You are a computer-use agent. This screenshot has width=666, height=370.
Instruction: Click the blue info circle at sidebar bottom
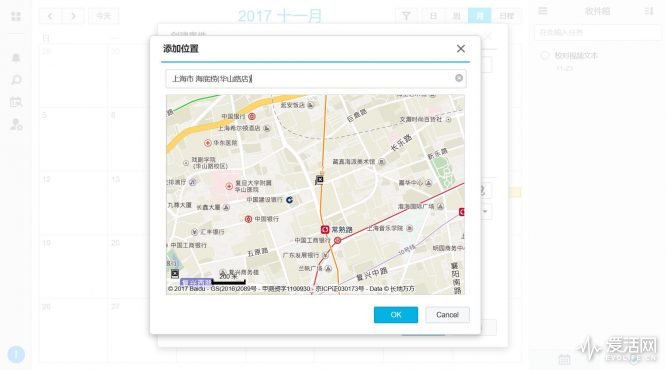point(16,354)
